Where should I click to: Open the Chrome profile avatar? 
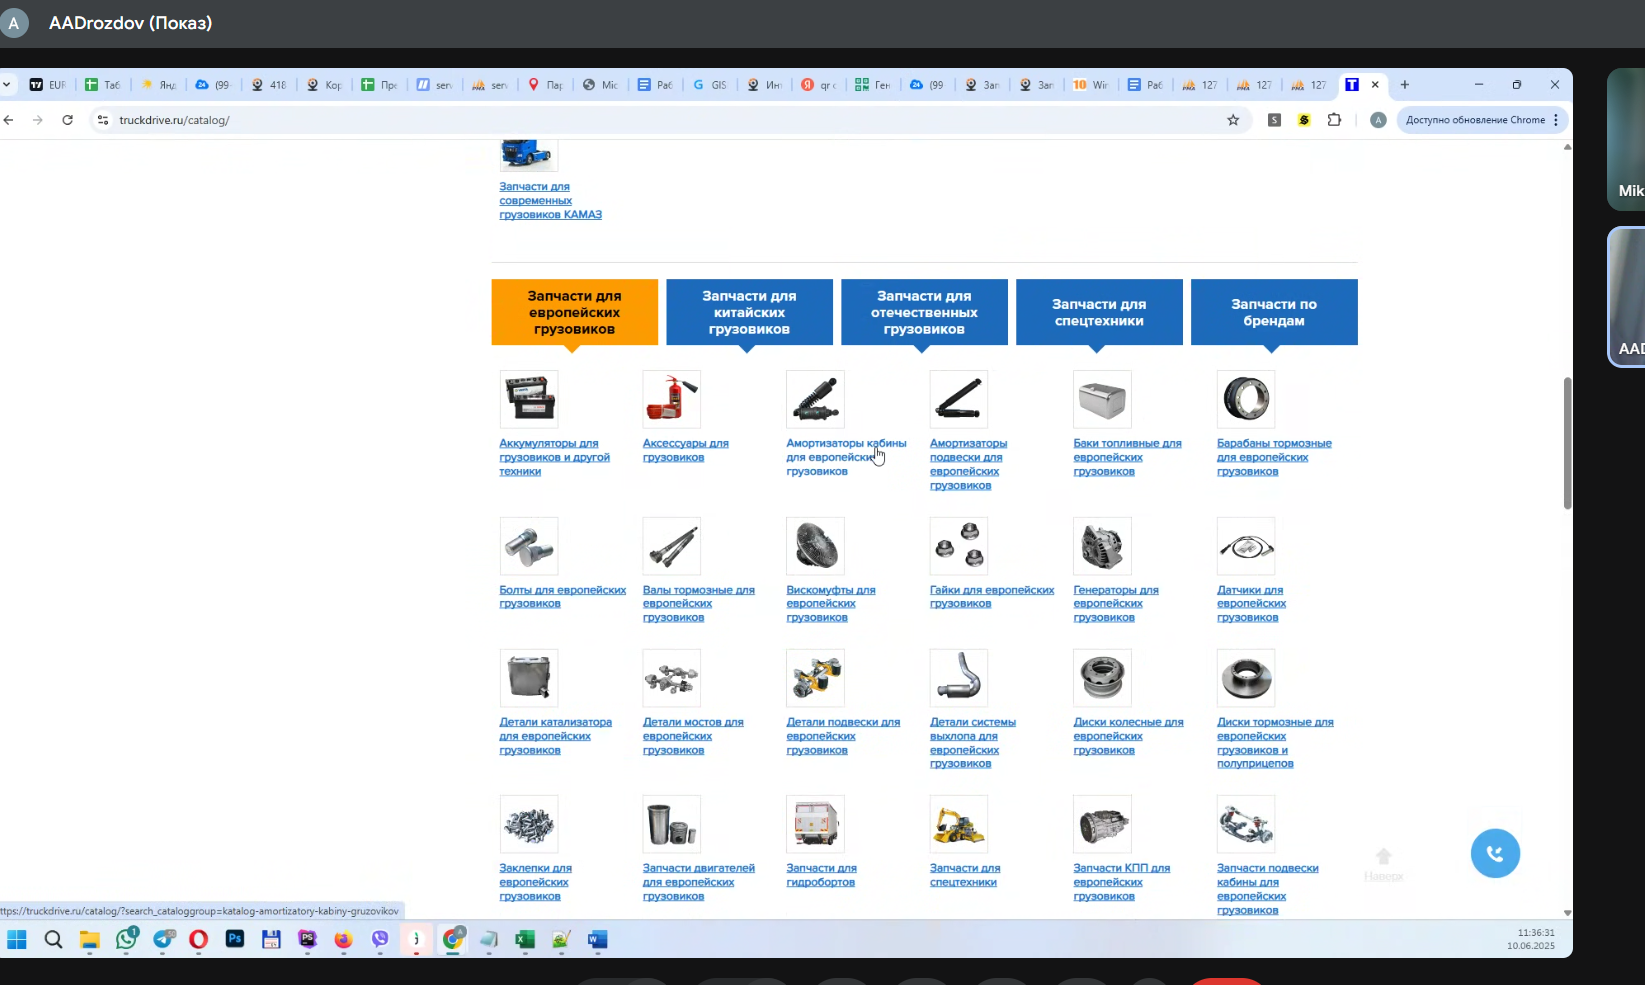pyautogui.click(x=1378, y=120)
